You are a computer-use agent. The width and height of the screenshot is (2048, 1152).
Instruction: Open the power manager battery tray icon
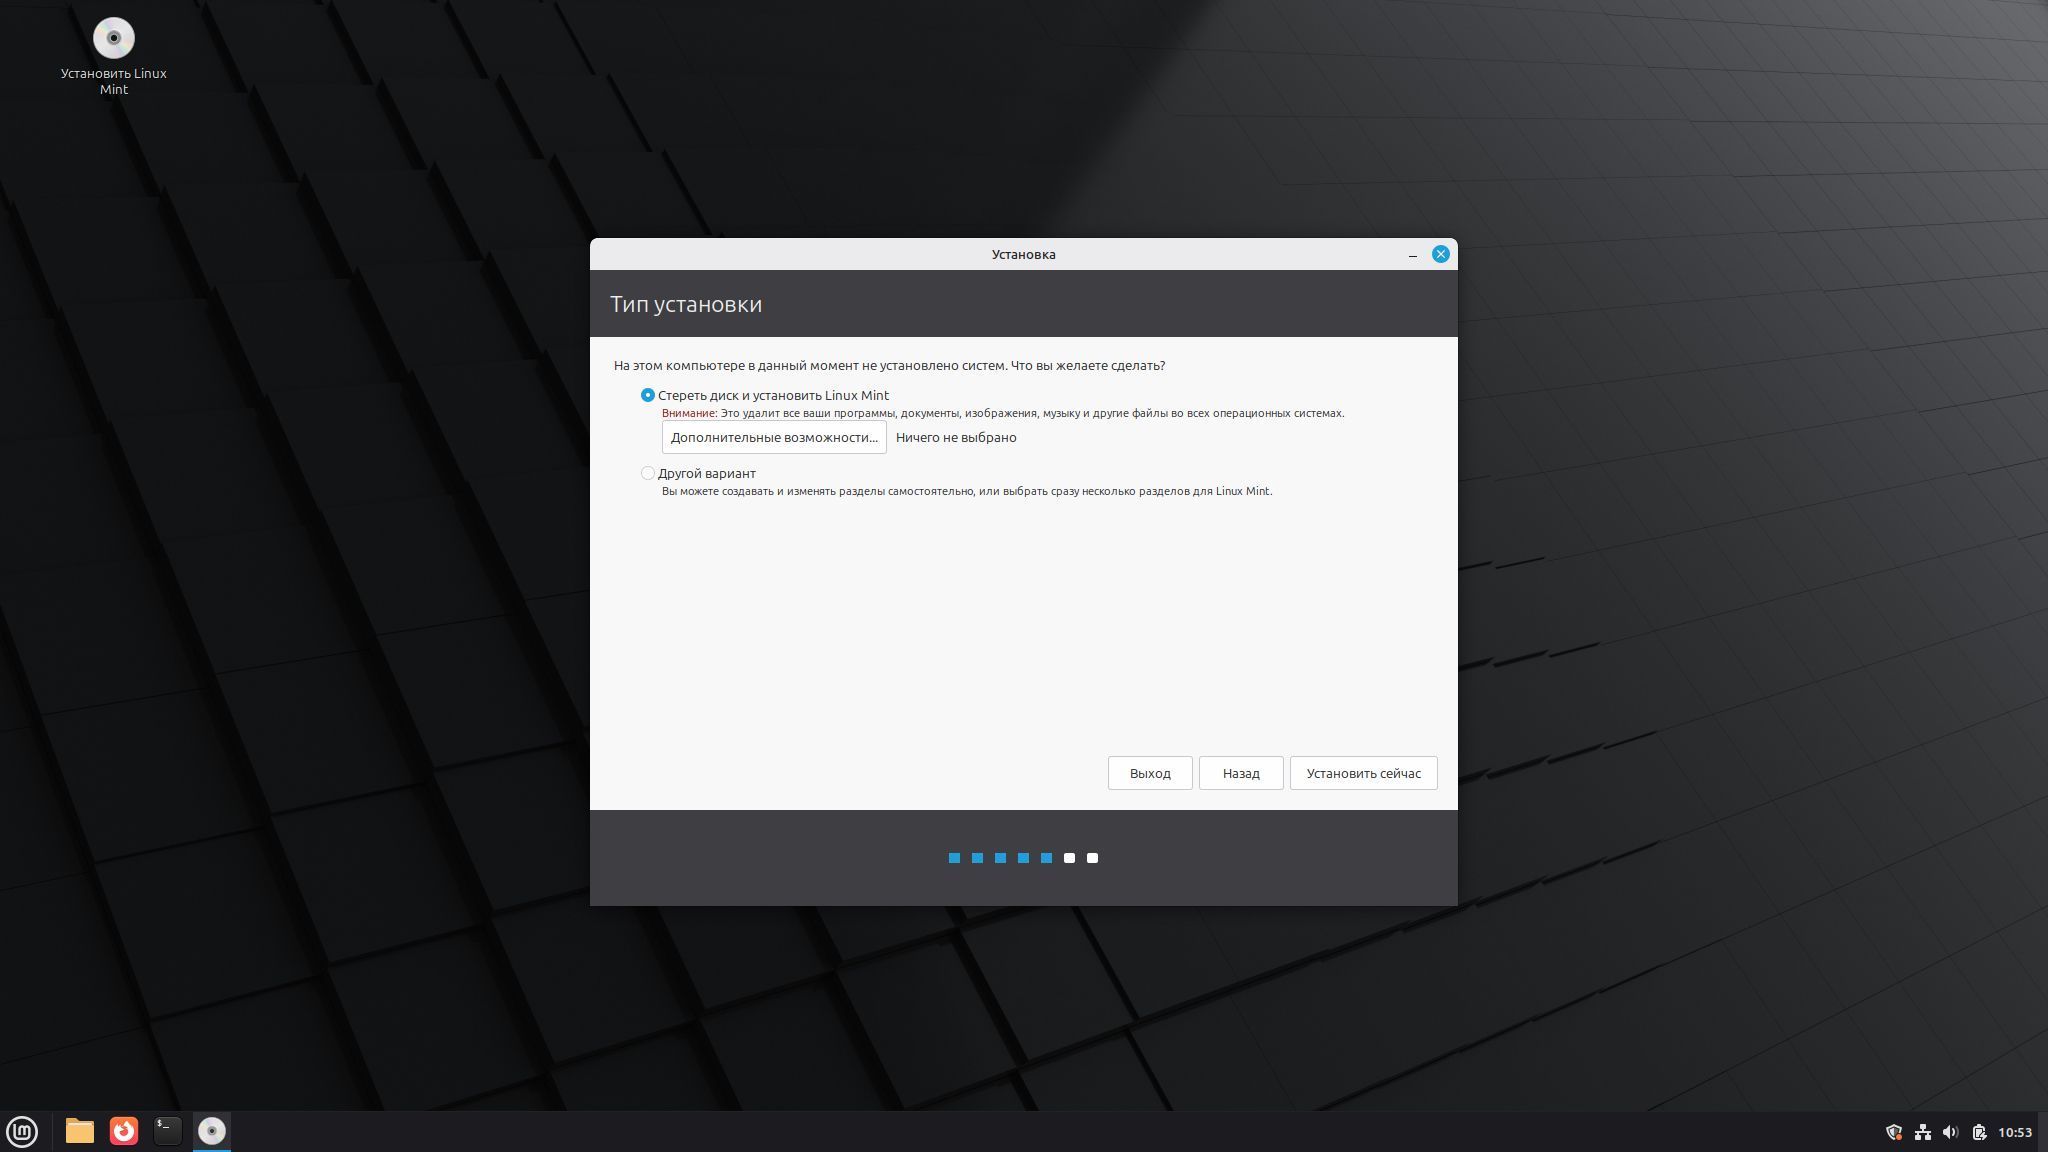pyautogui.click(x=1978, y=1132)
